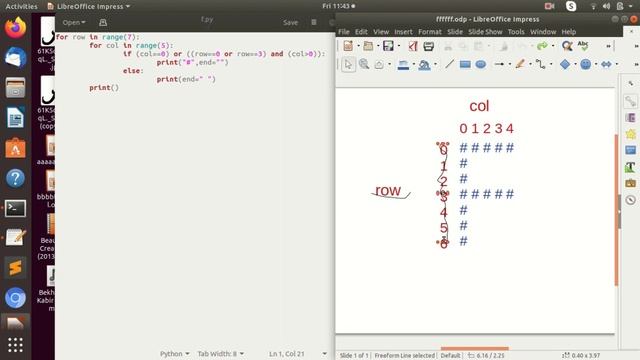Click the Open button in text editor
Image resolution: width=640 pixels, height=360 pixels.
click(x=73, y=22)
